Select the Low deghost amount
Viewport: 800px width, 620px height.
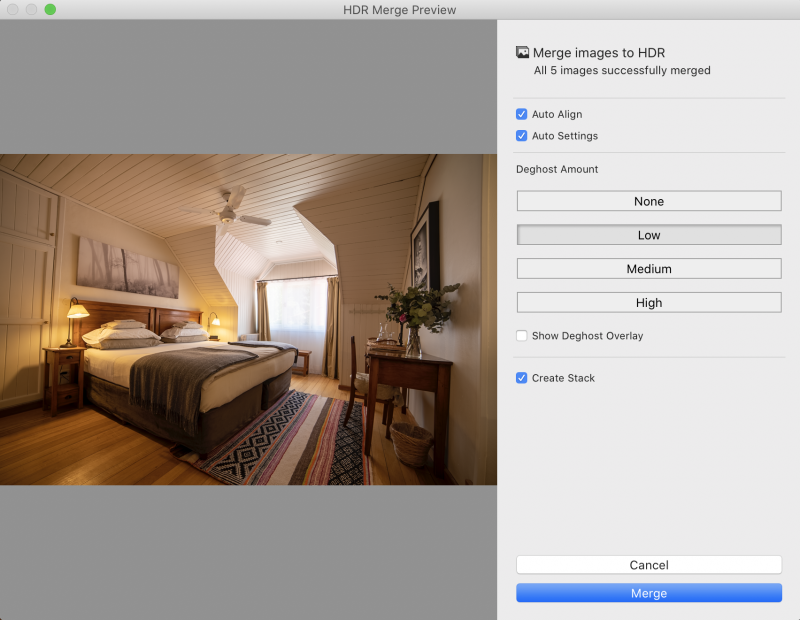coord(648,235)
